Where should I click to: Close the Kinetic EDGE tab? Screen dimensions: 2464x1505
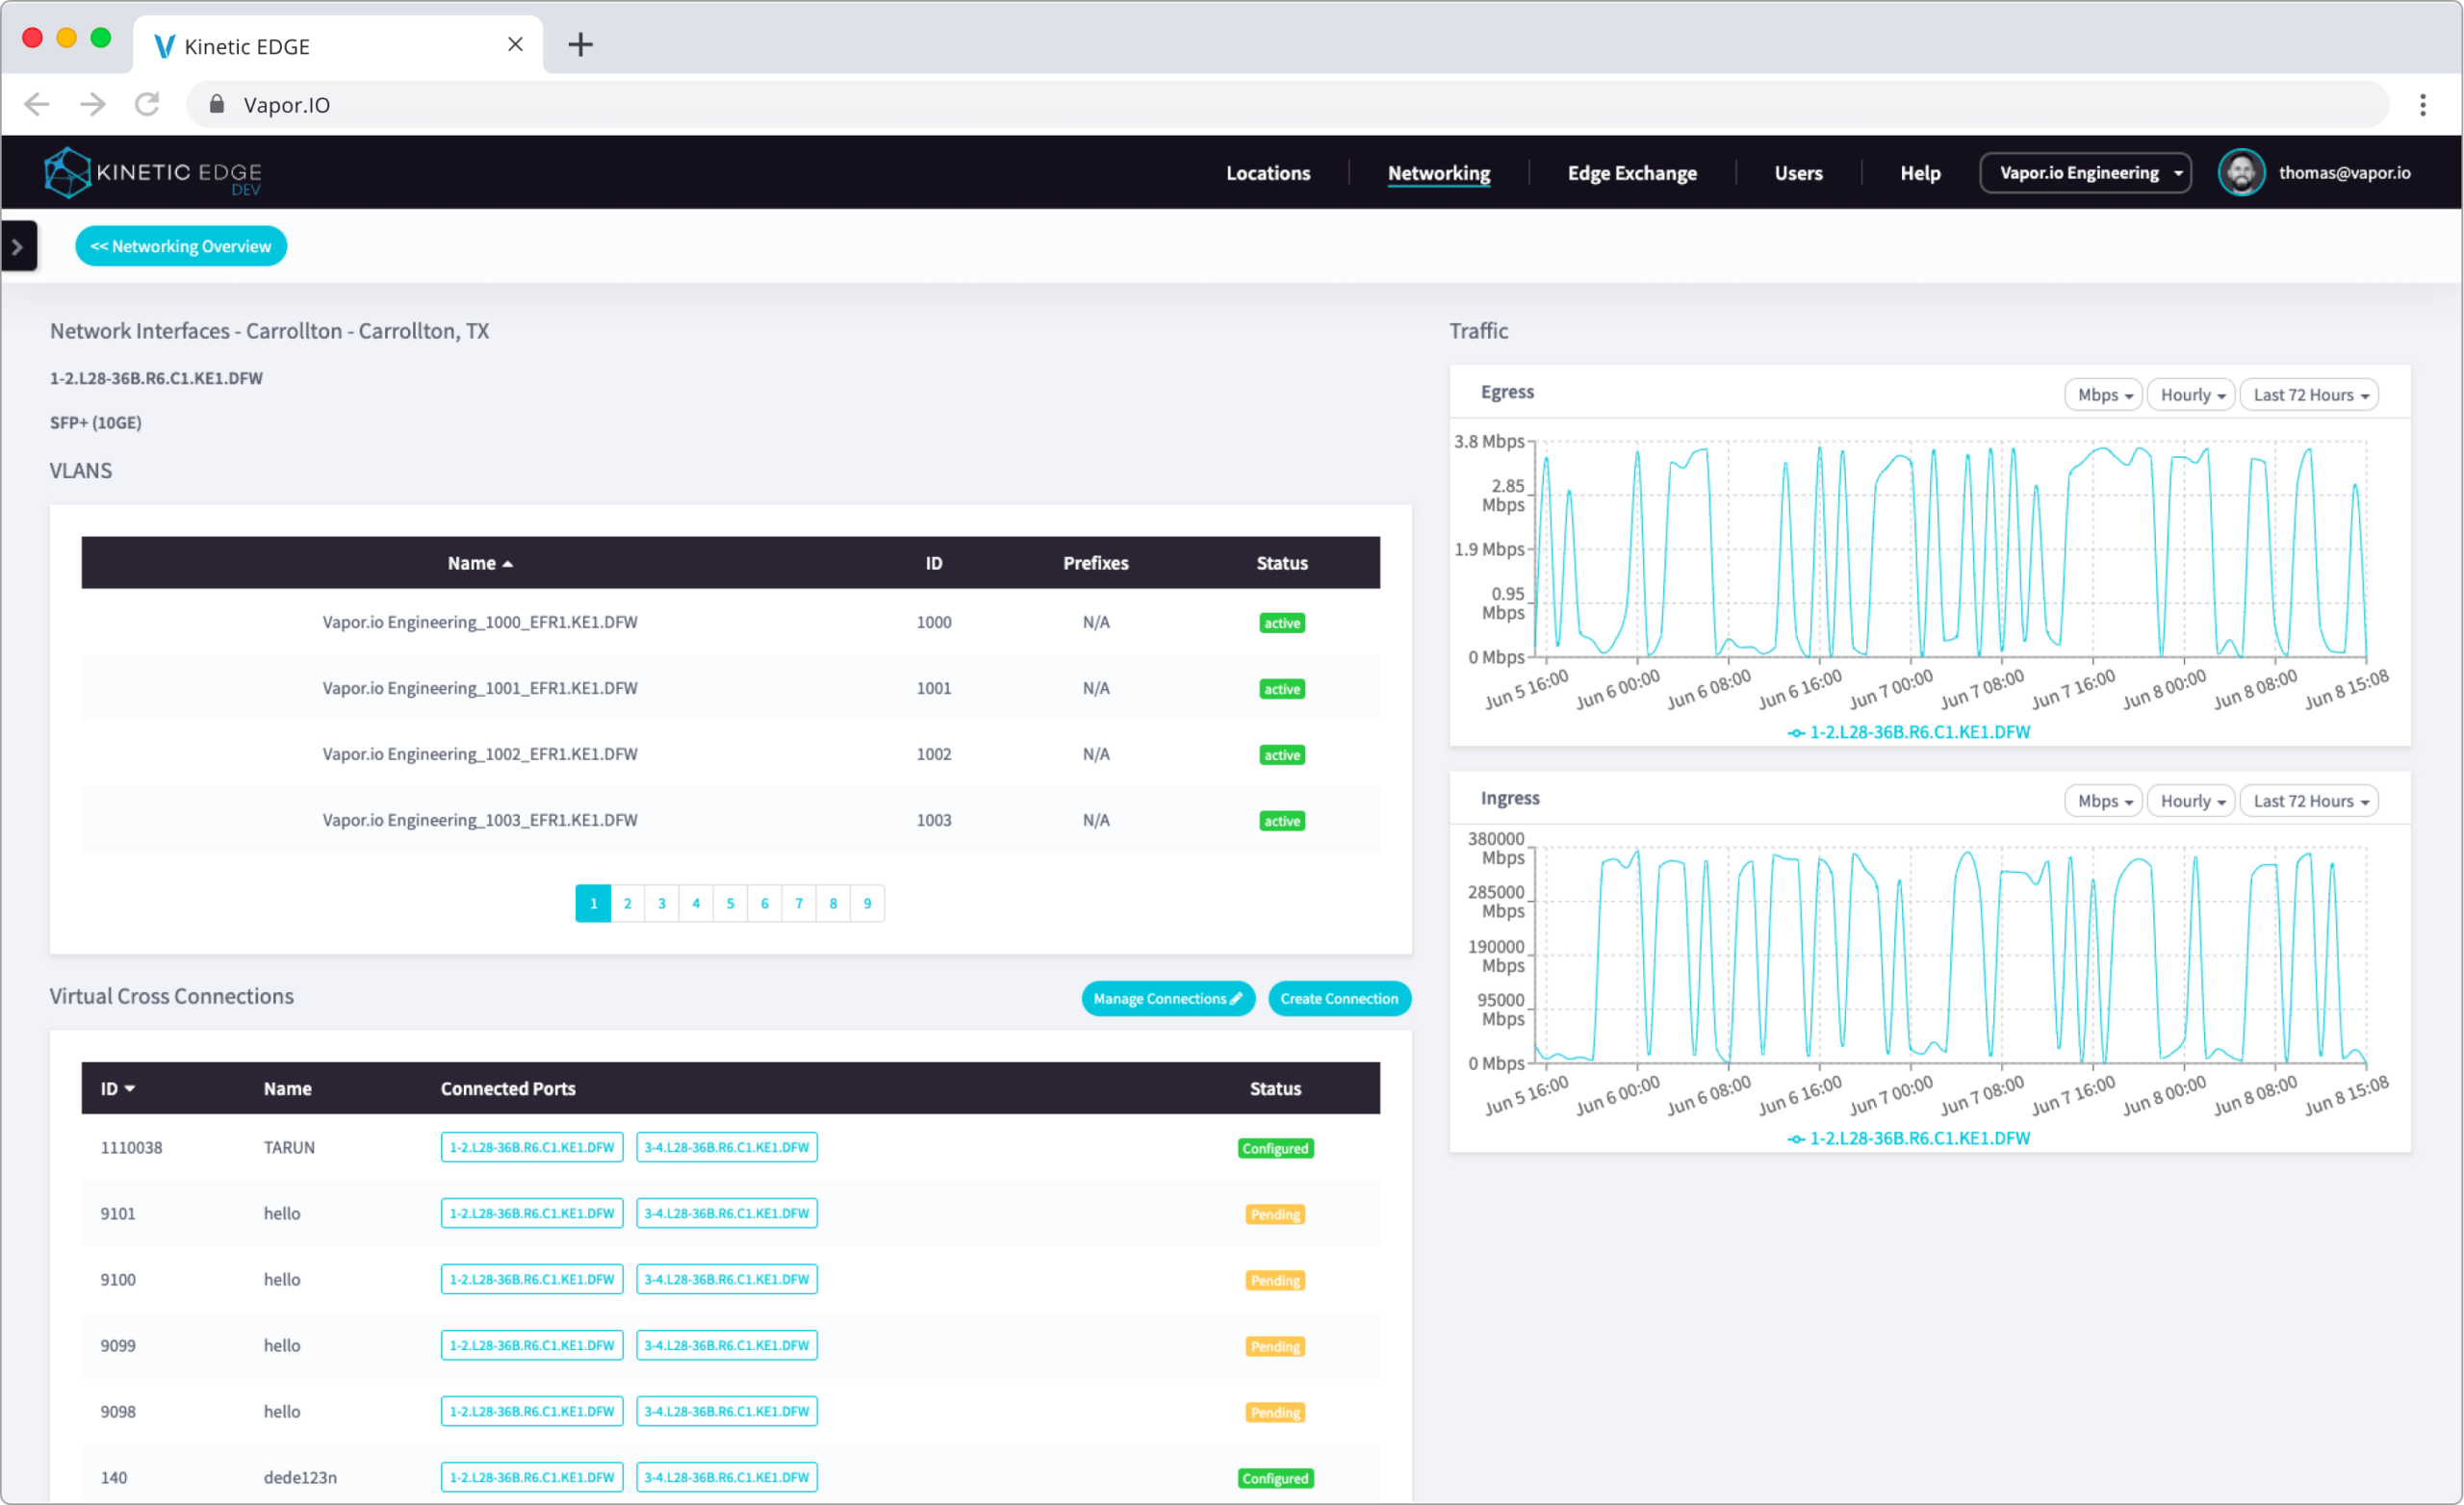click(x=515, y=45)
